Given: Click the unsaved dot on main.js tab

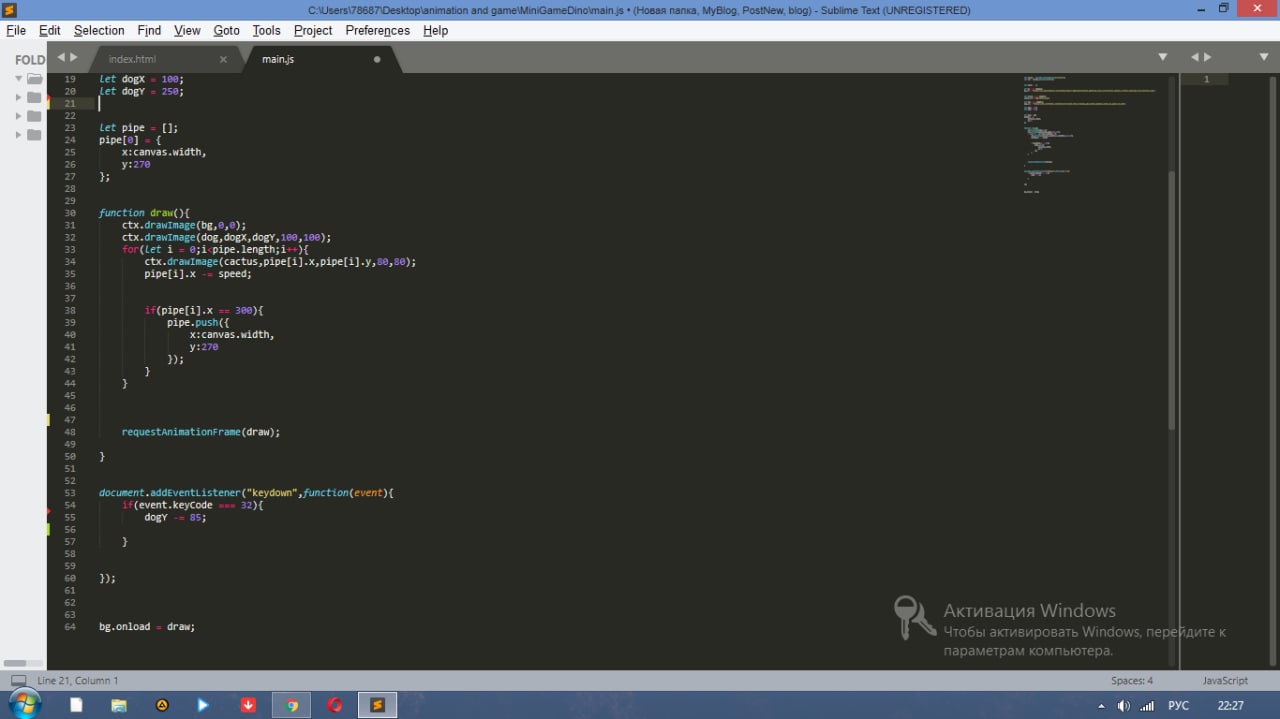Looking at the screenshot, I should tap(377, 59).
